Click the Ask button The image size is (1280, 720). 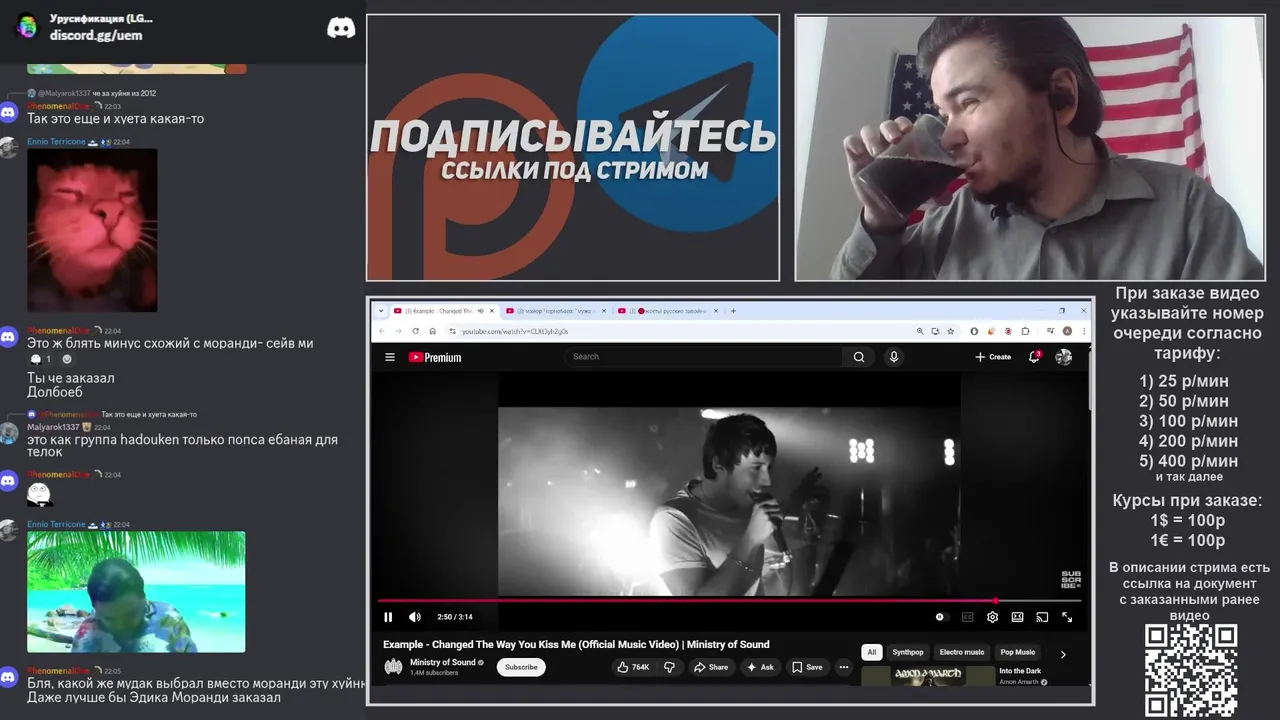coord(760,667)
